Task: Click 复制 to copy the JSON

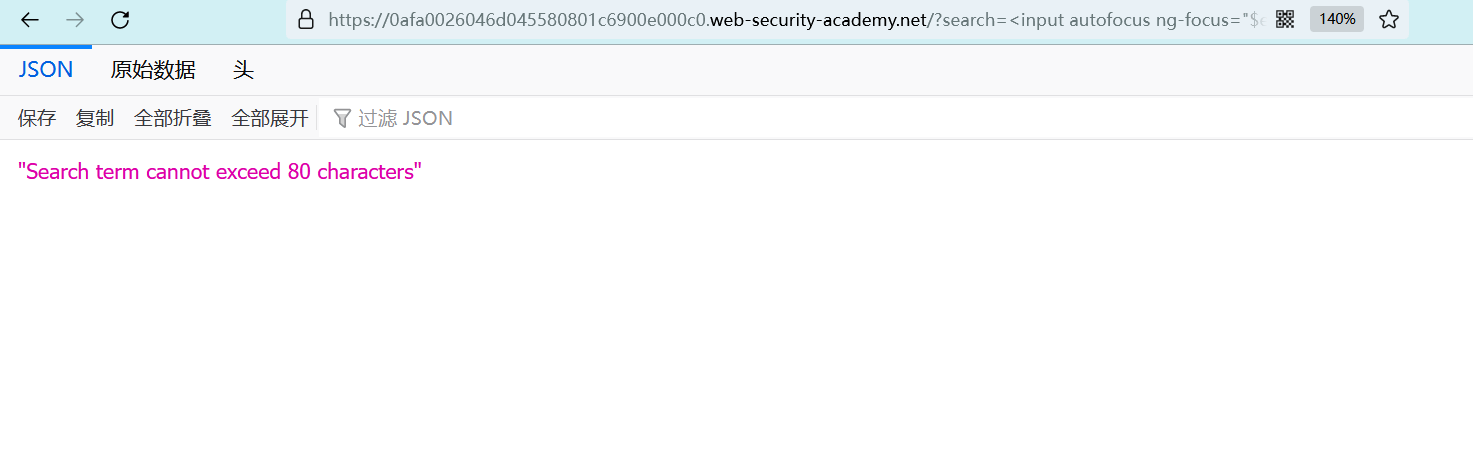Action: (x=95, y=118)
